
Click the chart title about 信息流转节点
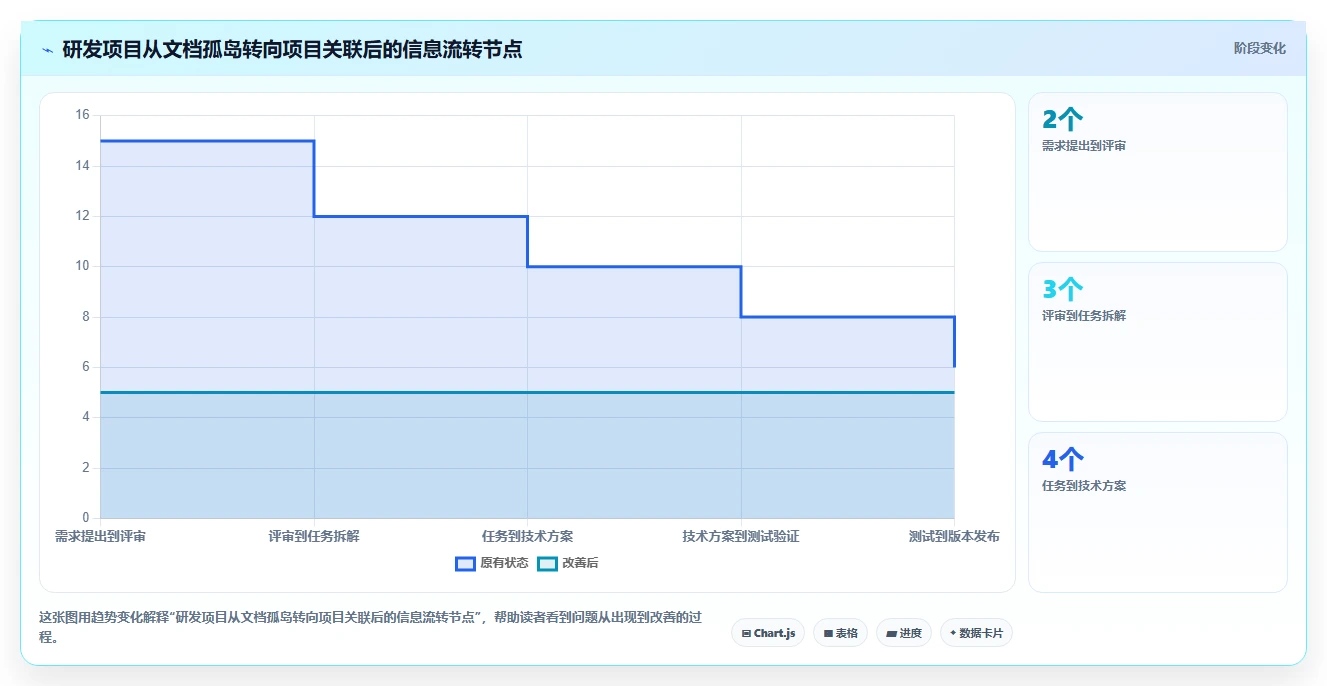click(292, 49)
